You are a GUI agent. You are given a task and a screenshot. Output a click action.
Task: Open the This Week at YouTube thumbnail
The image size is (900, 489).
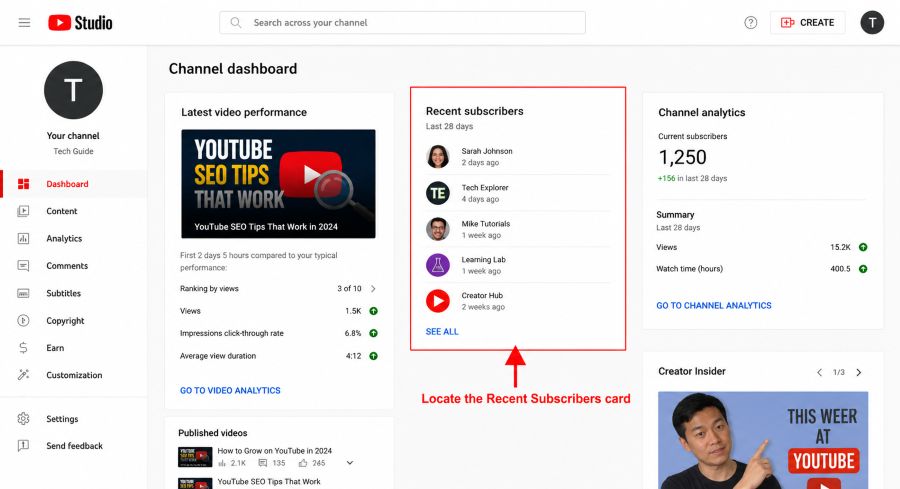click(x=763, y=440)
